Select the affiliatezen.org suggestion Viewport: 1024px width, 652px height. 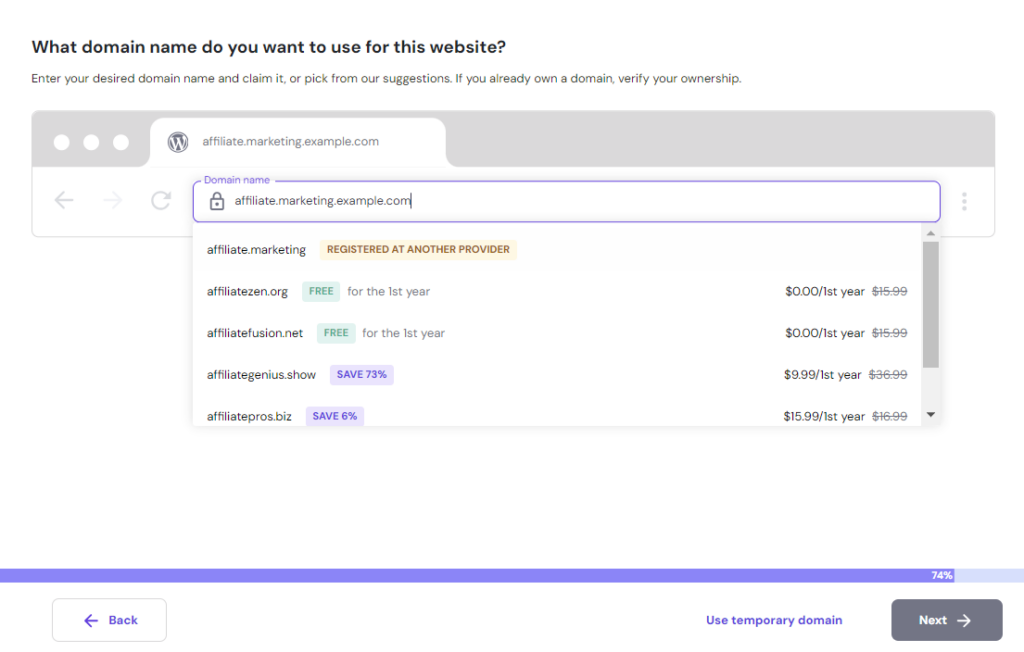247,292
